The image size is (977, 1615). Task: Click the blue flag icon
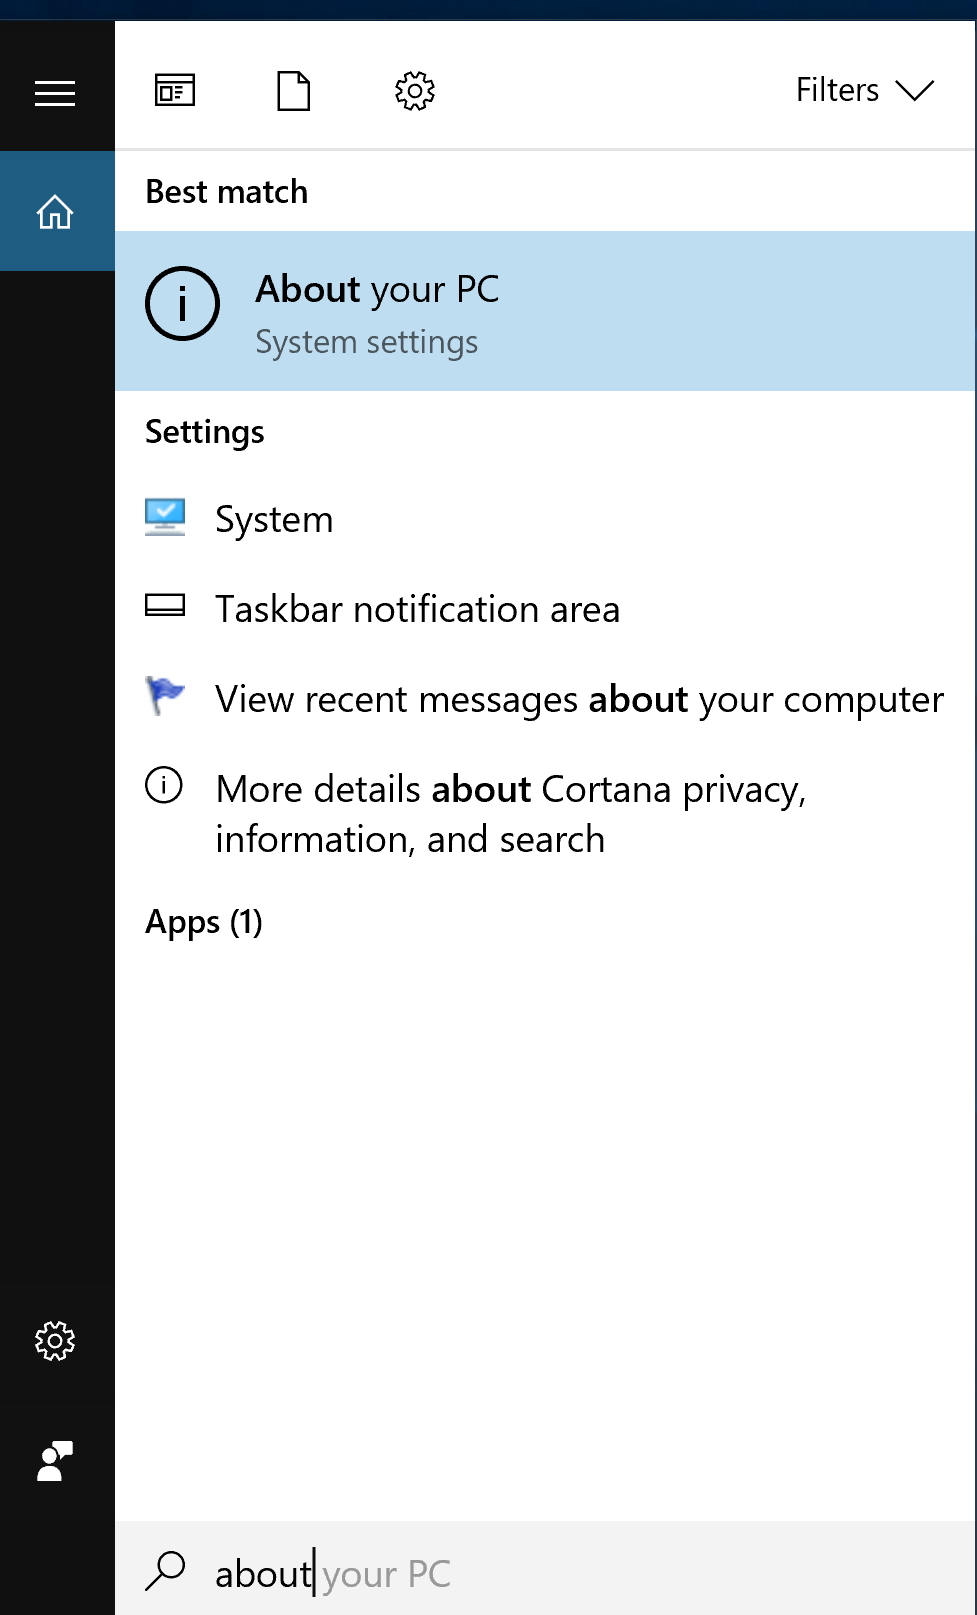(165, 695)
